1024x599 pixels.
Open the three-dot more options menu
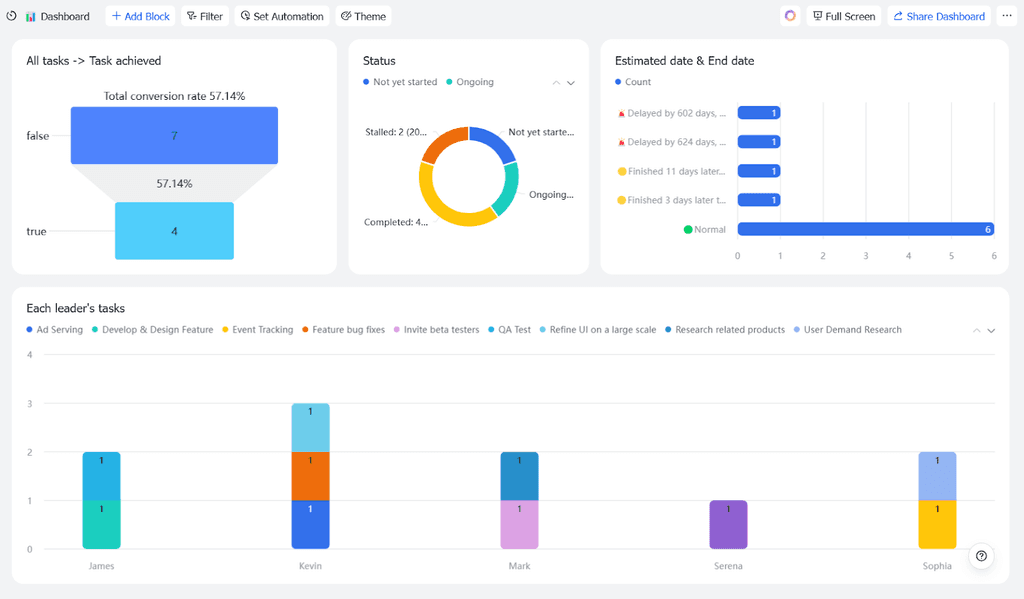(1007, 16)
